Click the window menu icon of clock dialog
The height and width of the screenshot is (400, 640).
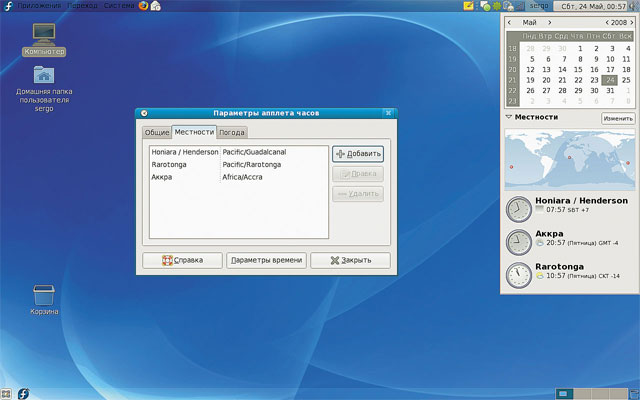(144, 113)
